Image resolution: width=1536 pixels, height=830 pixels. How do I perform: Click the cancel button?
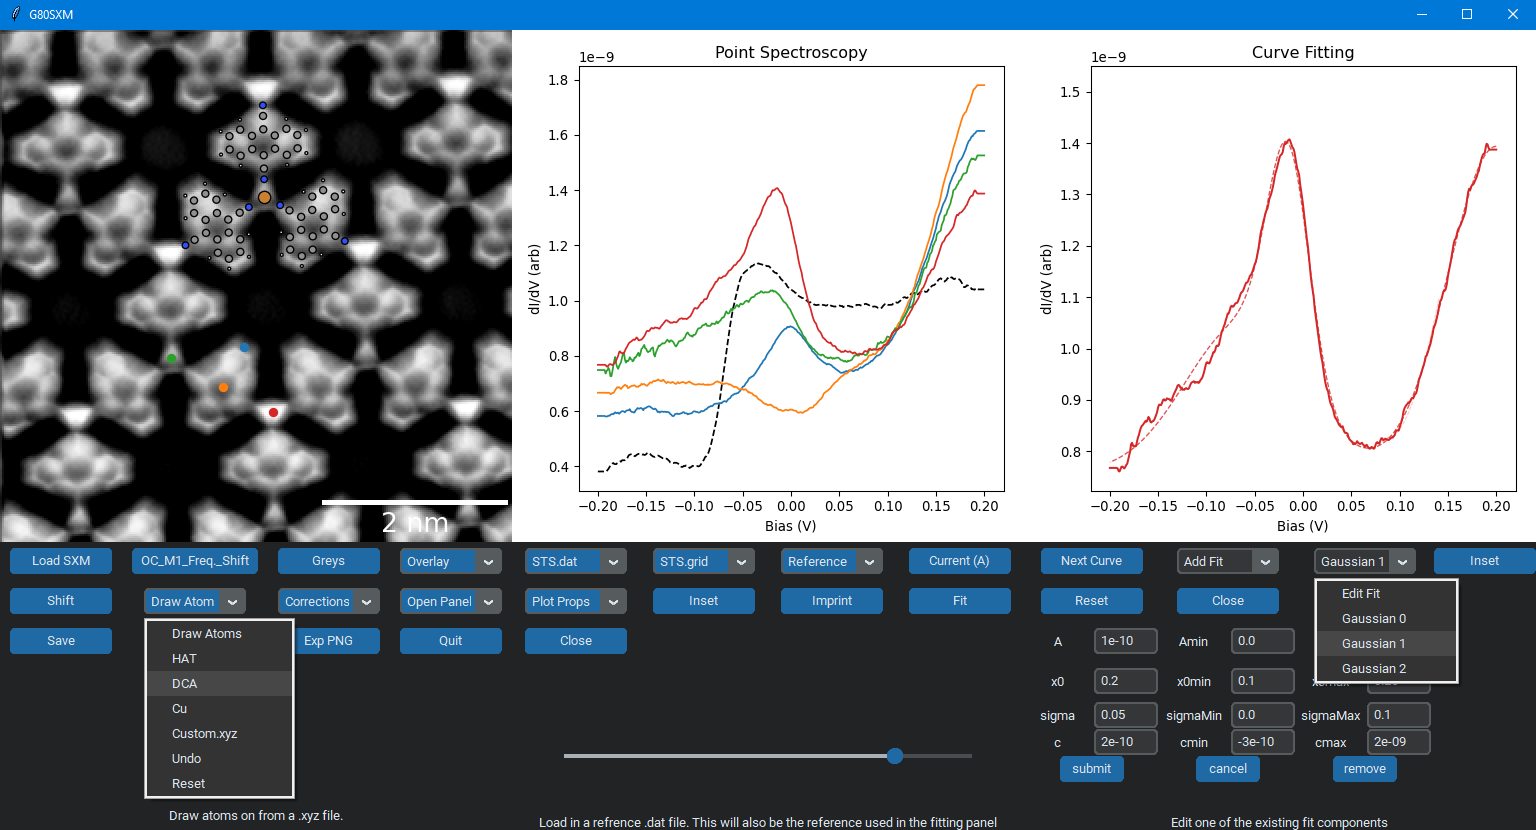click(x=1228, y=769)
